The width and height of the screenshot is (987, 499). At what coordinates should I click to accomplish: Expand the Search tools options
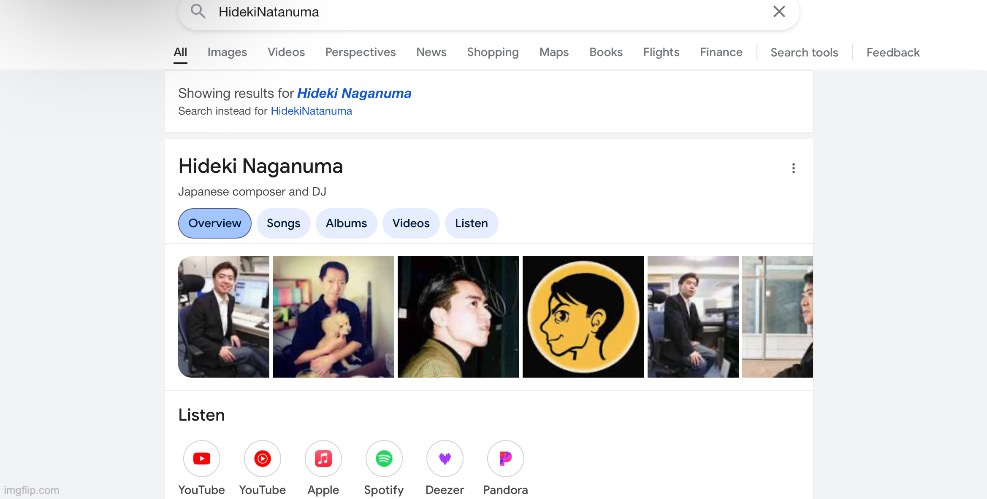pos(804,52)
